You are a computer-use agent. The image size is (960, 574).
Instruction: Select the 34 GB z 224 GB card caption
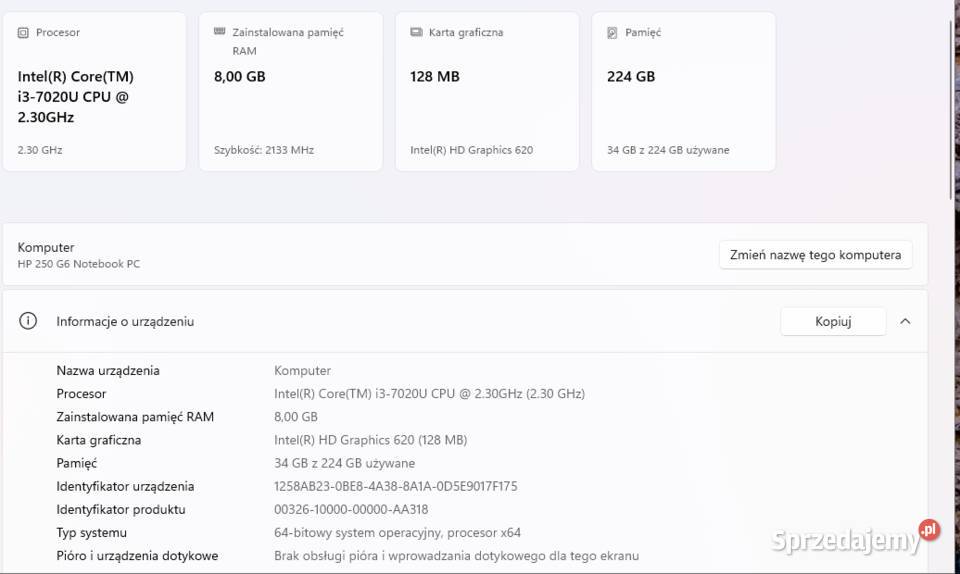click(668, 150)
